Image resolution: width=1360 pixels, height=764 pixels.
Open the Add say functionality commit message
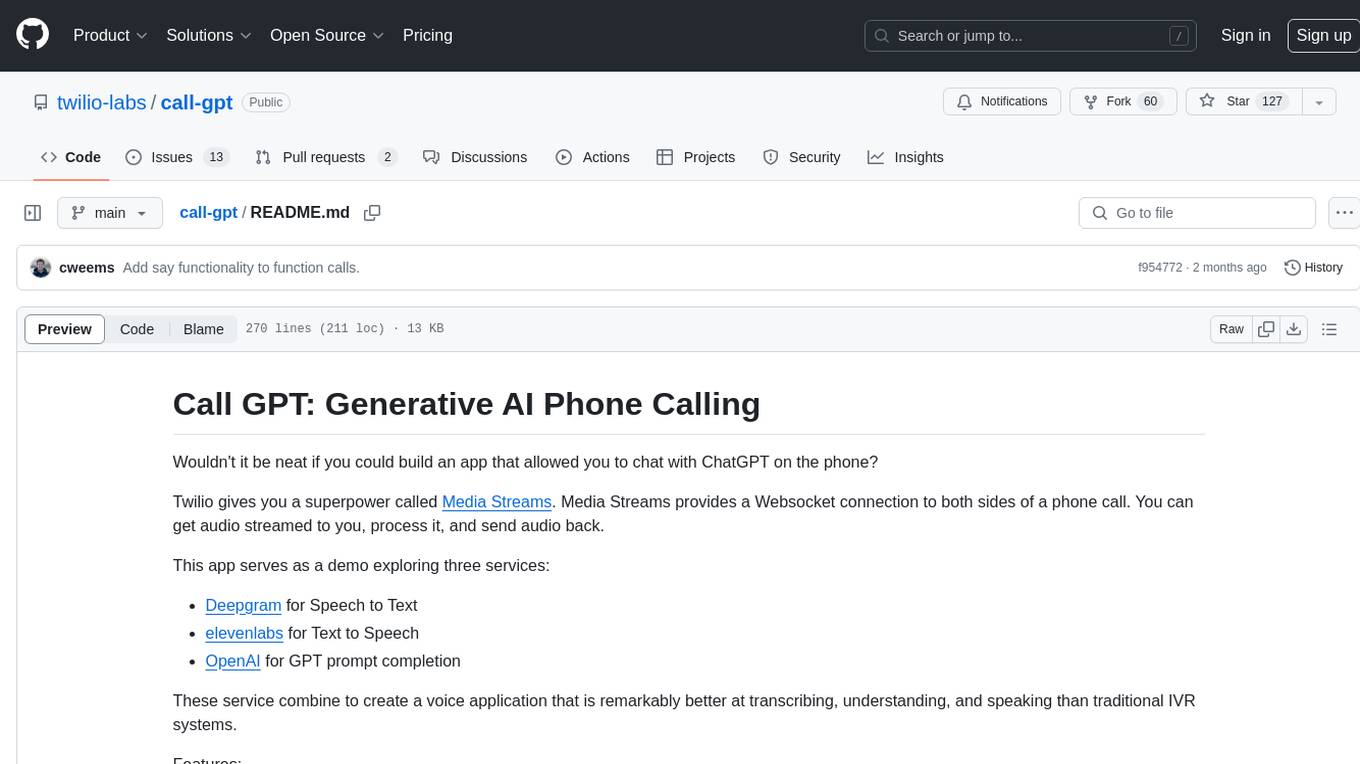241,267
